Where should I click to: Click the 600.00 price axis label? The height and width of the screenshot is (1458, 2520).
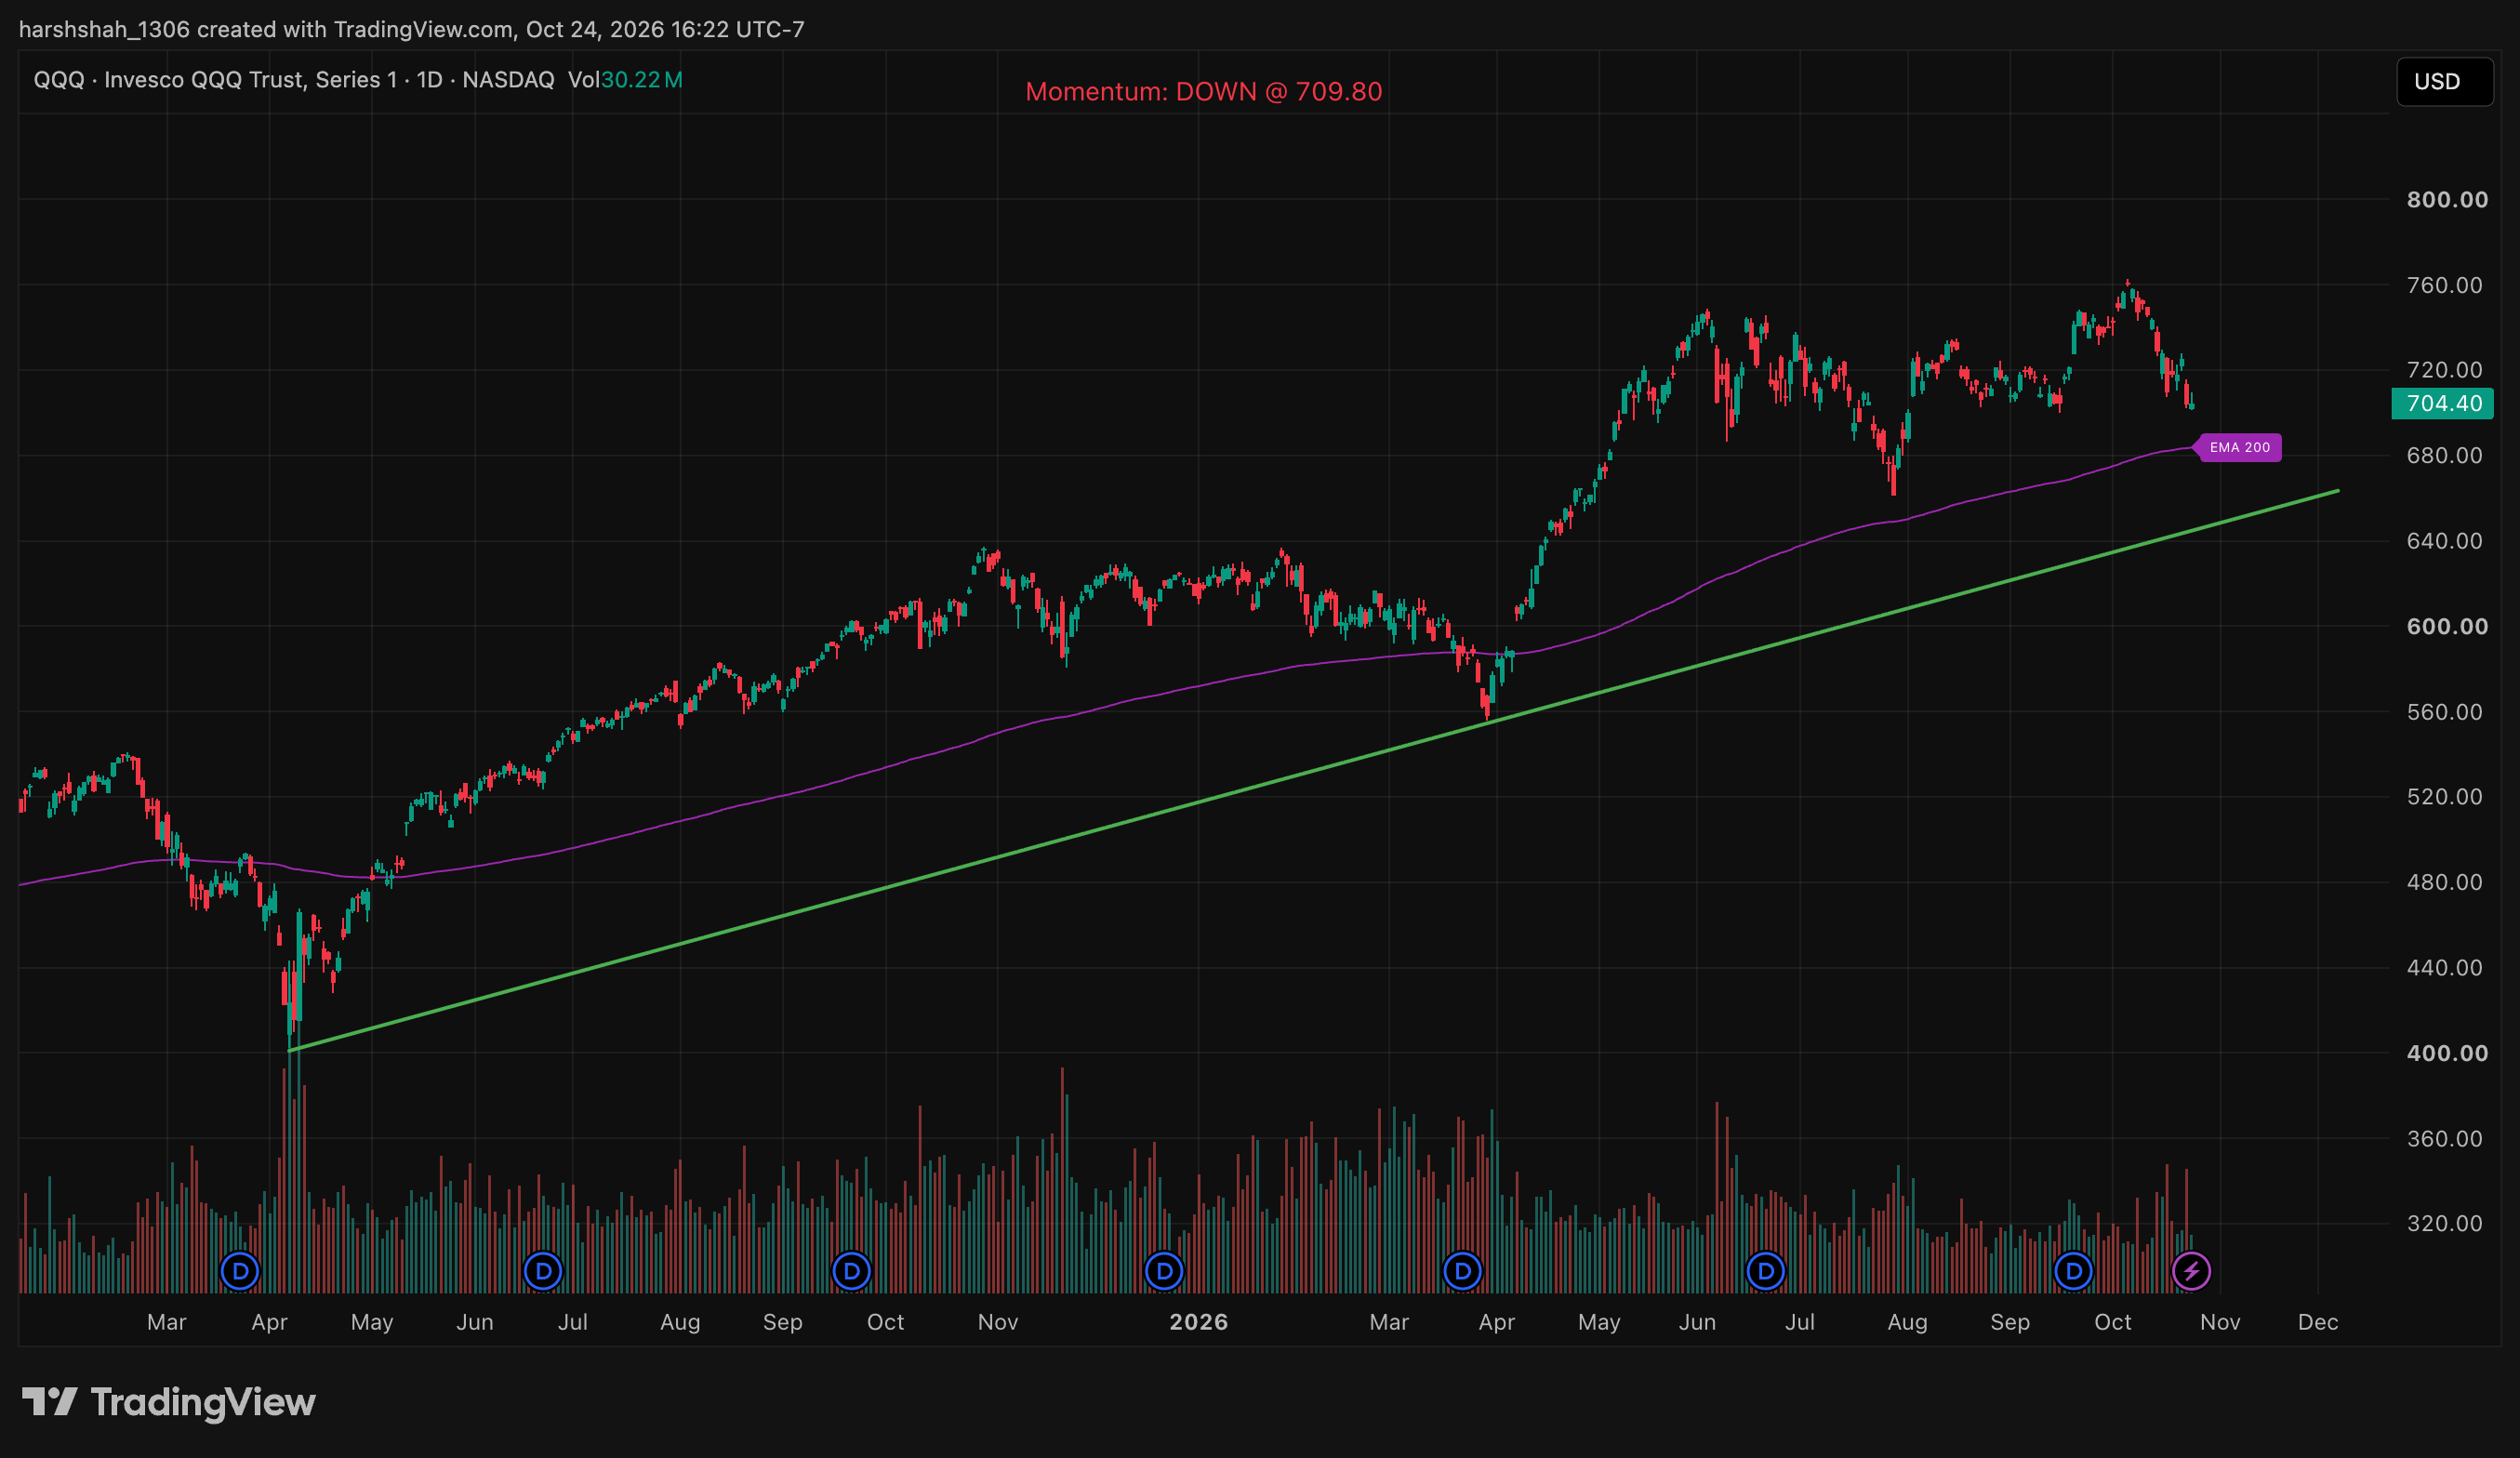[2447, 626]
